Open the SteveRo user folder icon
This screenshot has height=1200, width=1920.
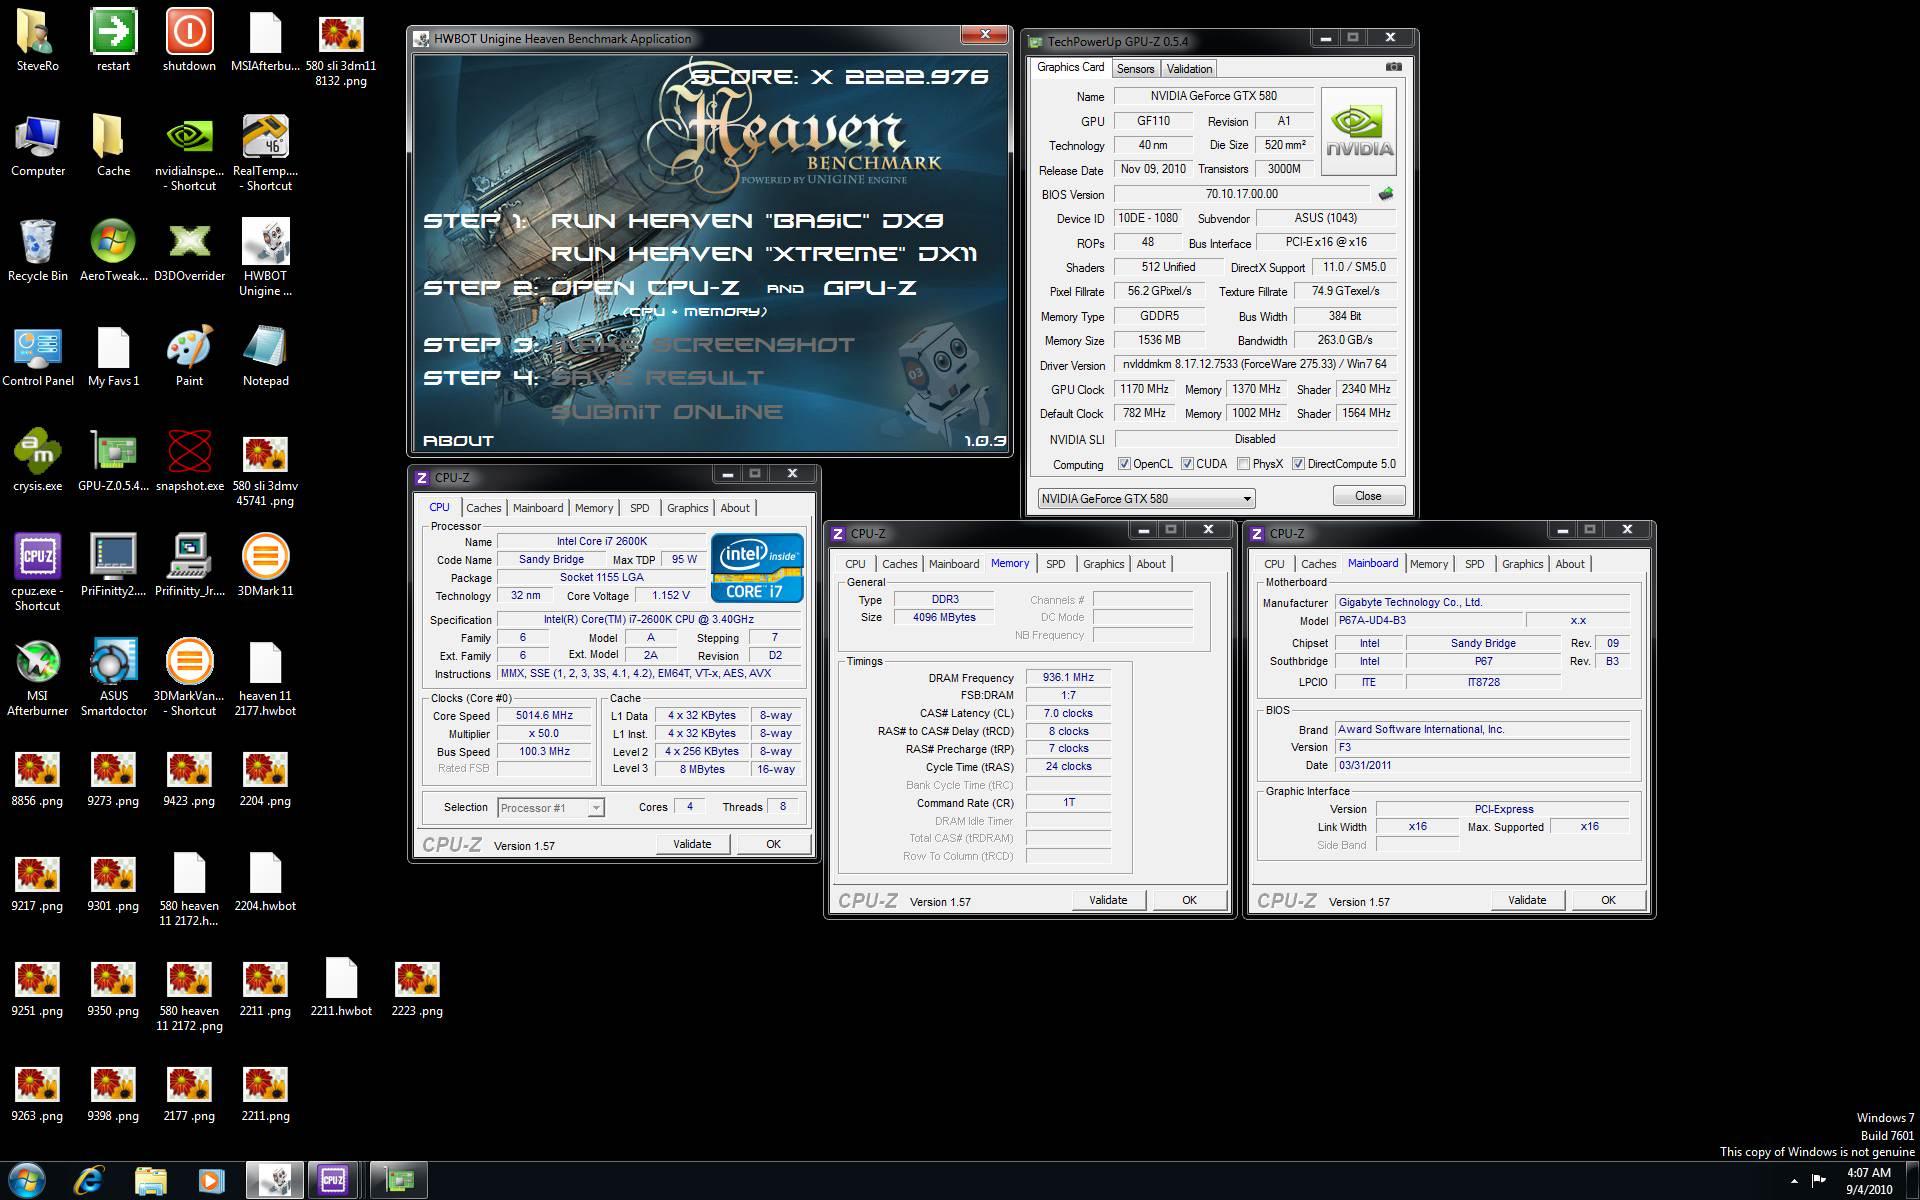pyautogui.click(x=37, y=32)
